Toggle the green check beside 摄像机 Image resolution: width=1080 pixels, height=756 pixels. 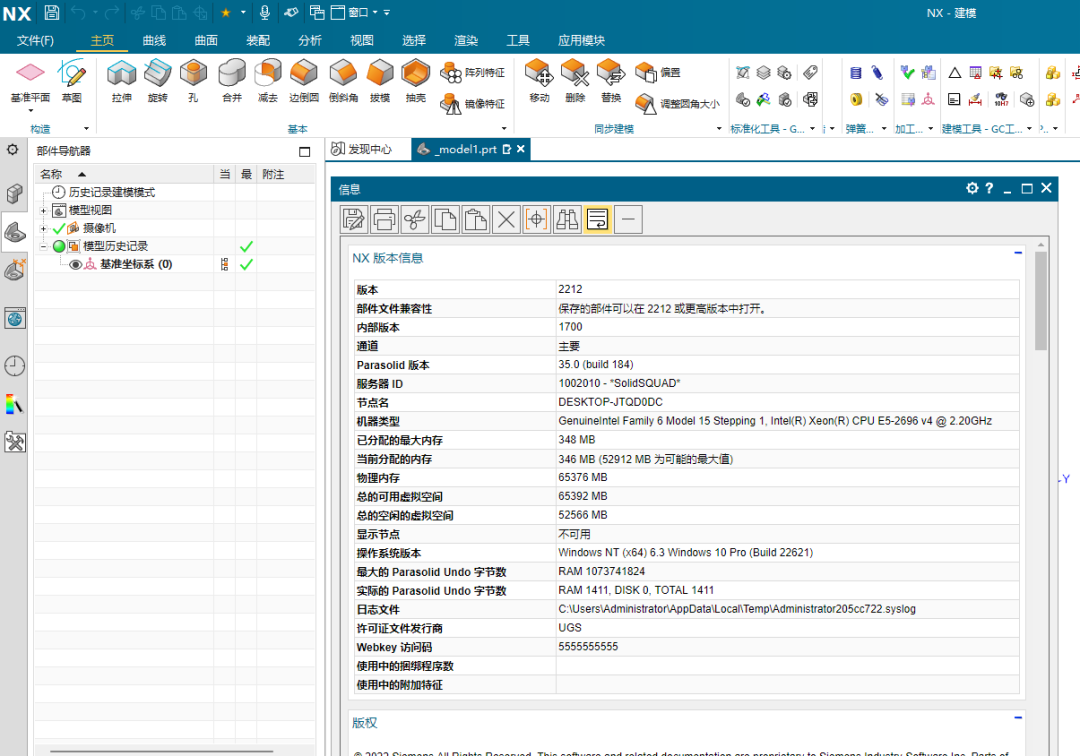pos(59,228)
